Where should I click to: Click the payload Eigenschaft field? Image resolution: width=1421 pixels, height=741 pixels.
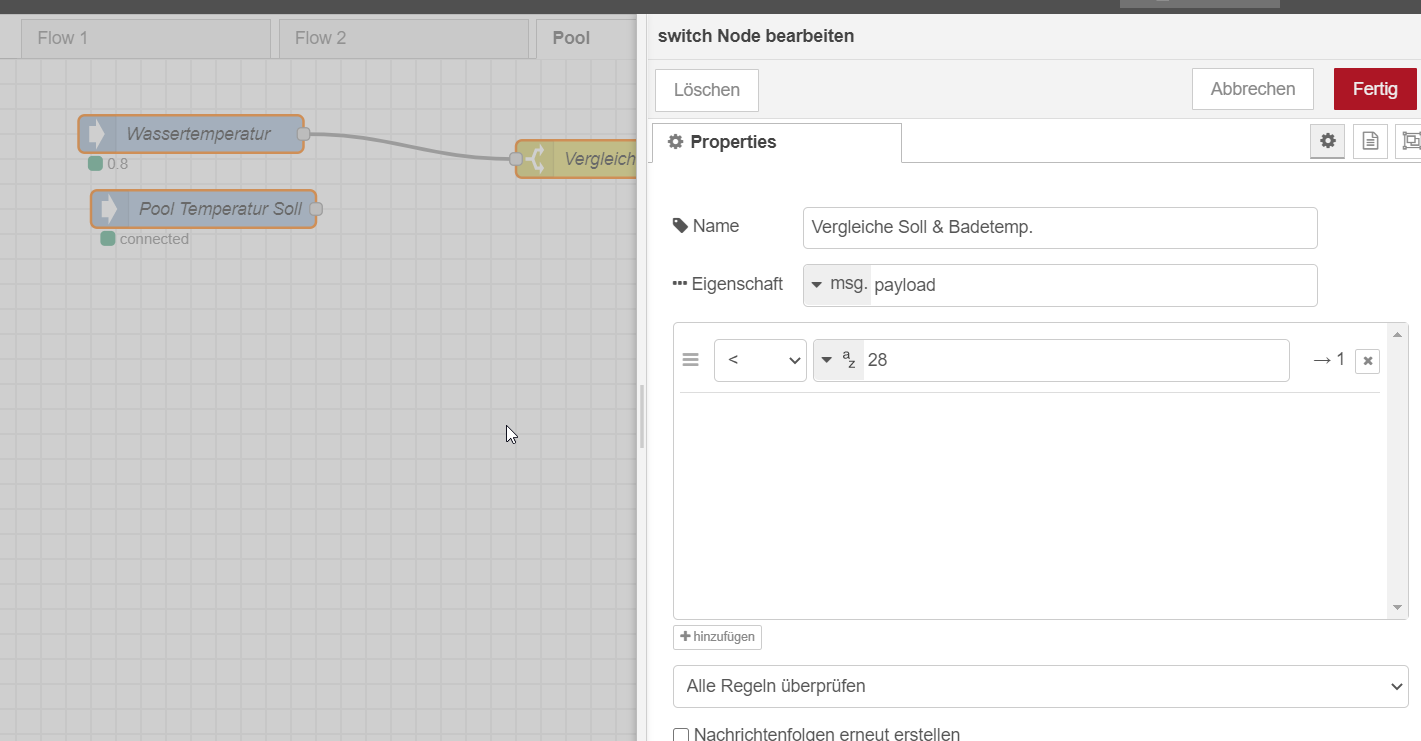coord(1094,285)
